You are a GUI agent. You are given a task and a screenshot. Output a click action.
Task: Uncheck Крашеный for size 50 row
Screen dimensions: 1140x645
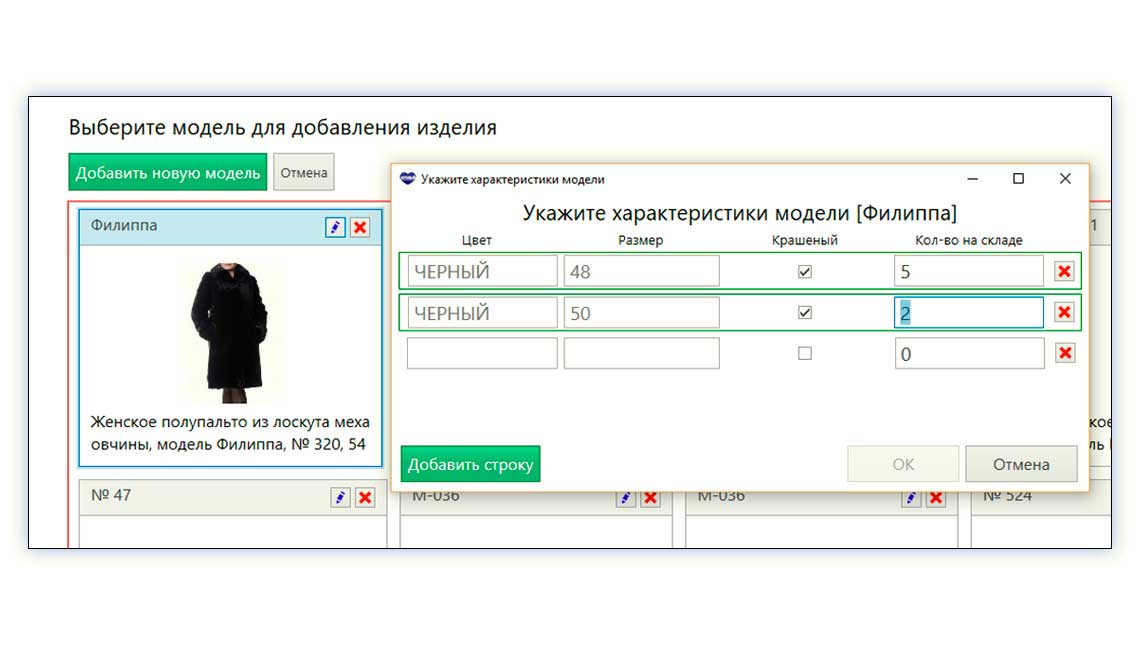805,313
